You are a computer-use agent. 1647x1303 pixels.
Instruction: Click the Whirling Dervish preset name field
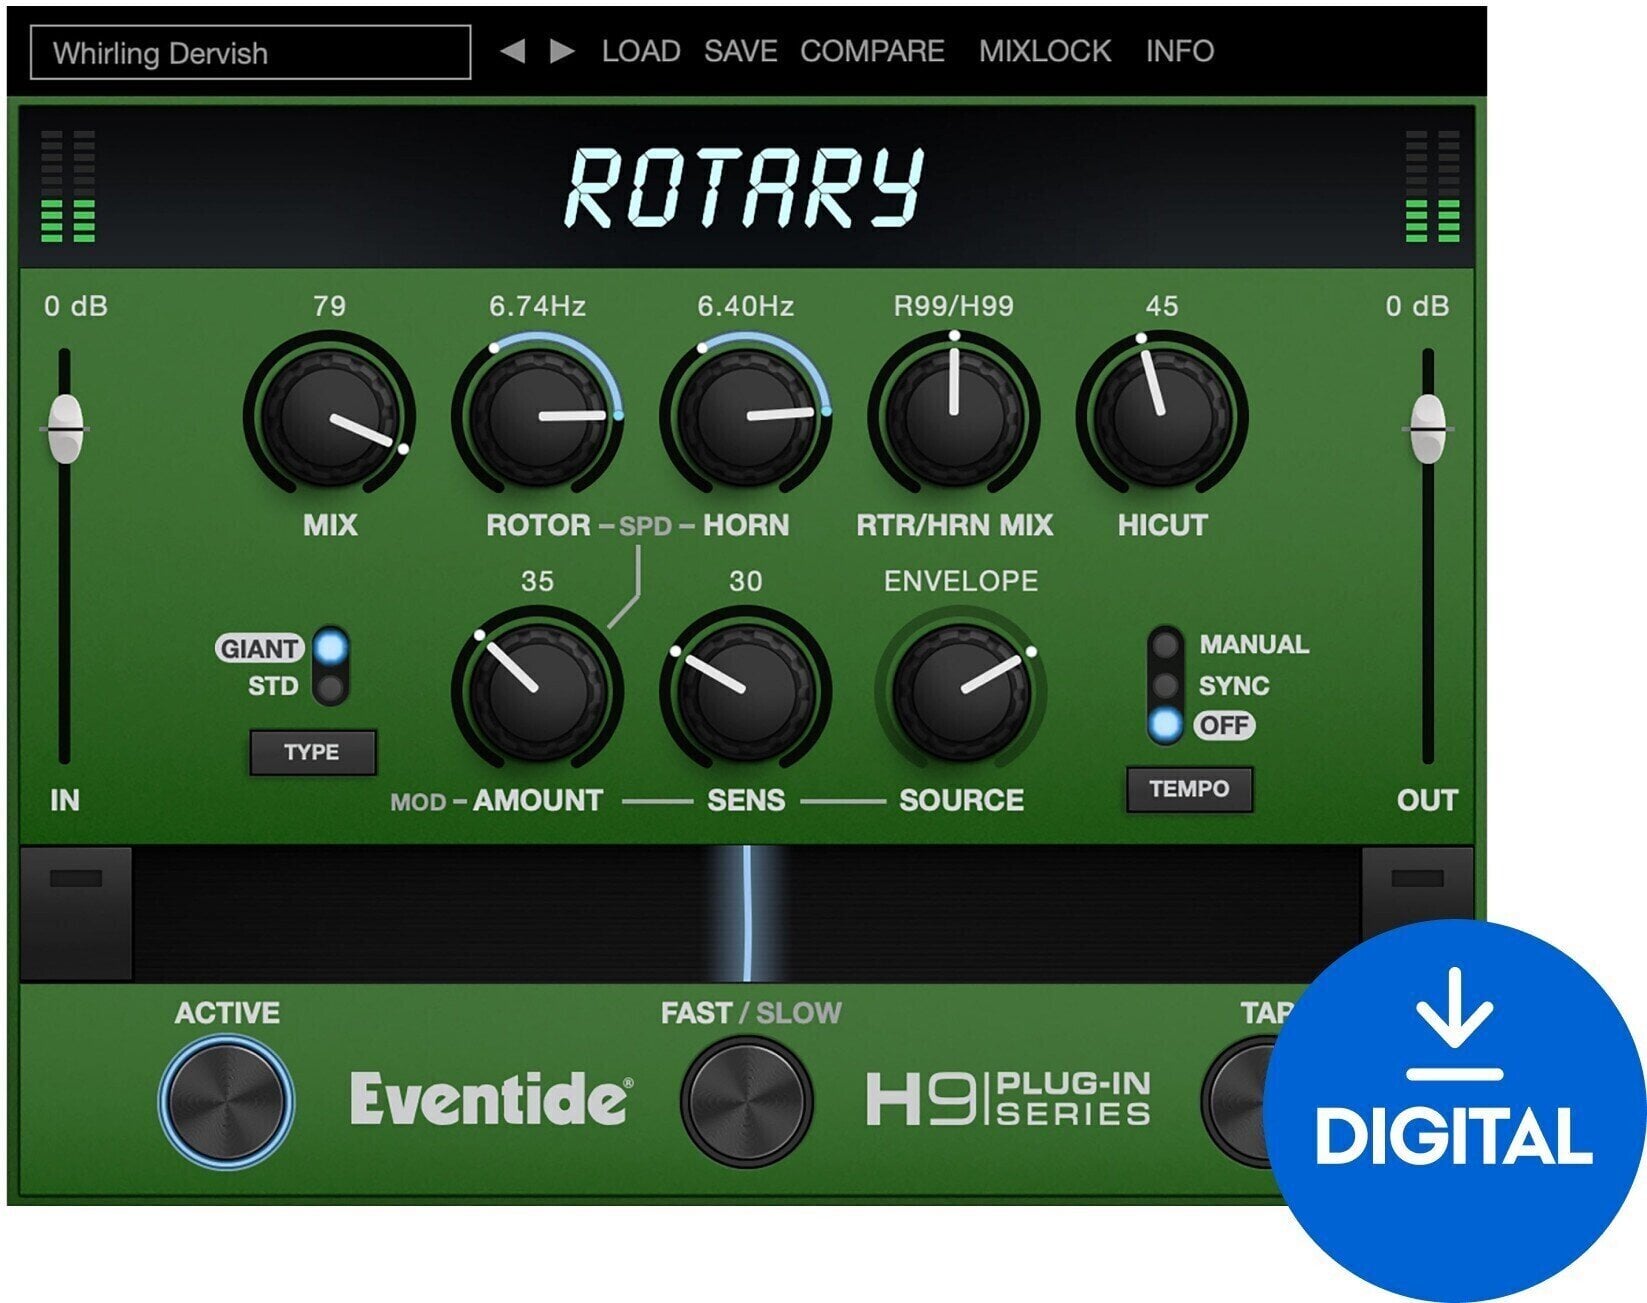coord(249,50)
